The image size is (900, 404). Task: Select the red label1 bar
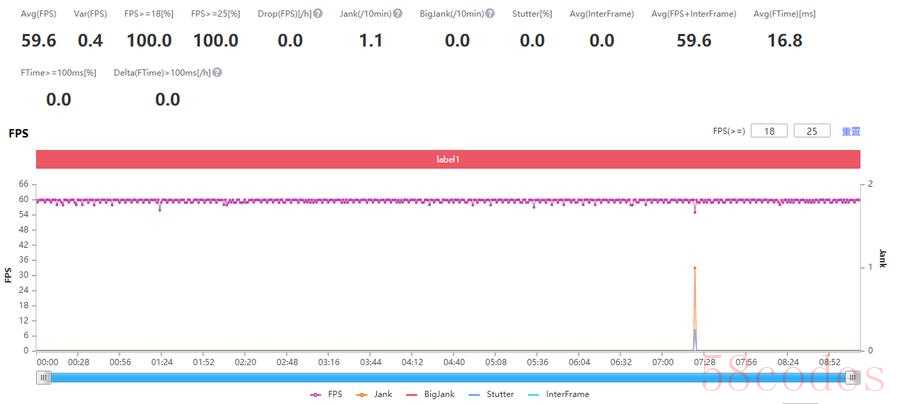coord(448,159)
